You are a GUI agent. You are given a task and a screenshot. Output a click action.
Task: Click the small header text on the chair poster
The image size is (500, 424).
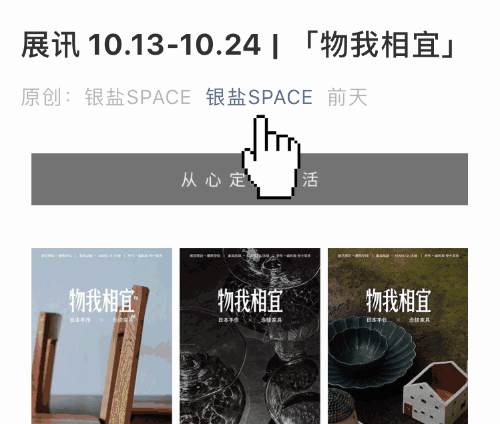[102, 256]
